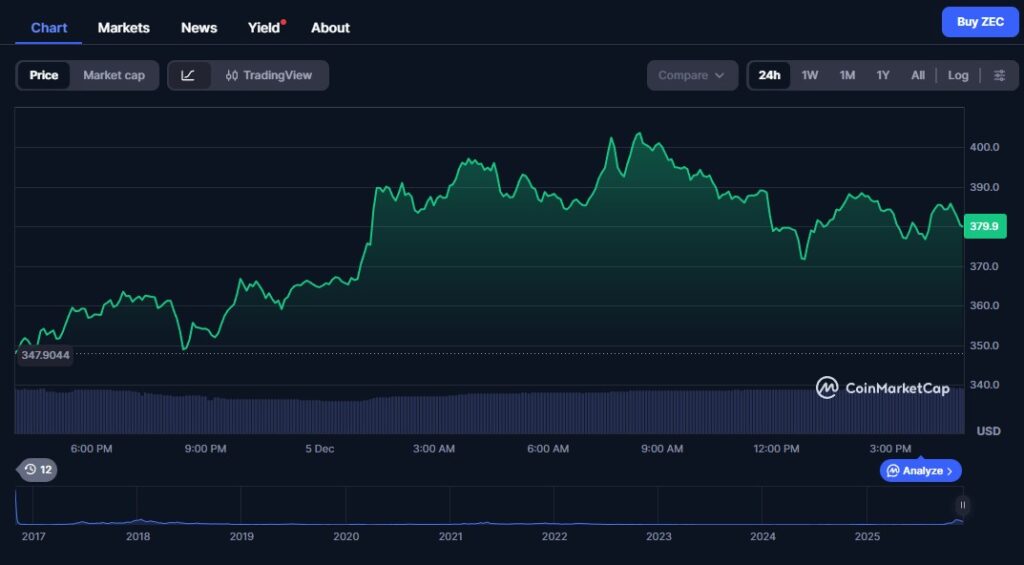Viewport: 1024px width, 565px height.
Task: Open the News tab
Action: tap(199, 27)
